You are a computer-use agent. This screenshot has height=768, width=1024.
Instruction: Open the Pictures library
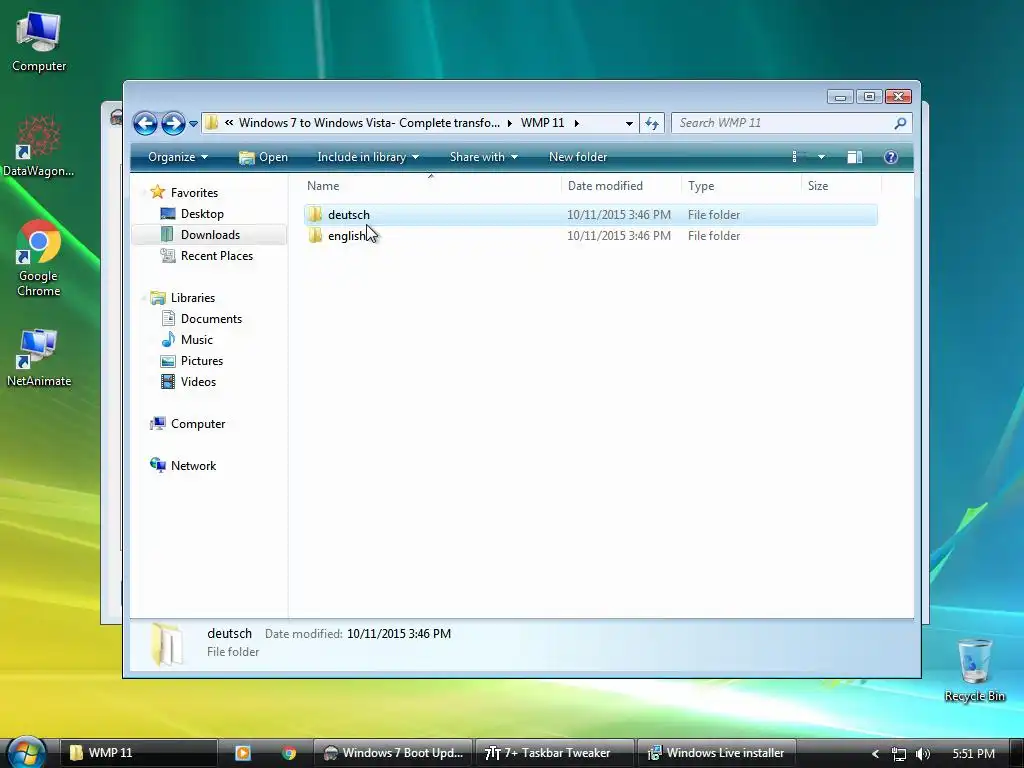pyautogui.click(x=202, y=360)
